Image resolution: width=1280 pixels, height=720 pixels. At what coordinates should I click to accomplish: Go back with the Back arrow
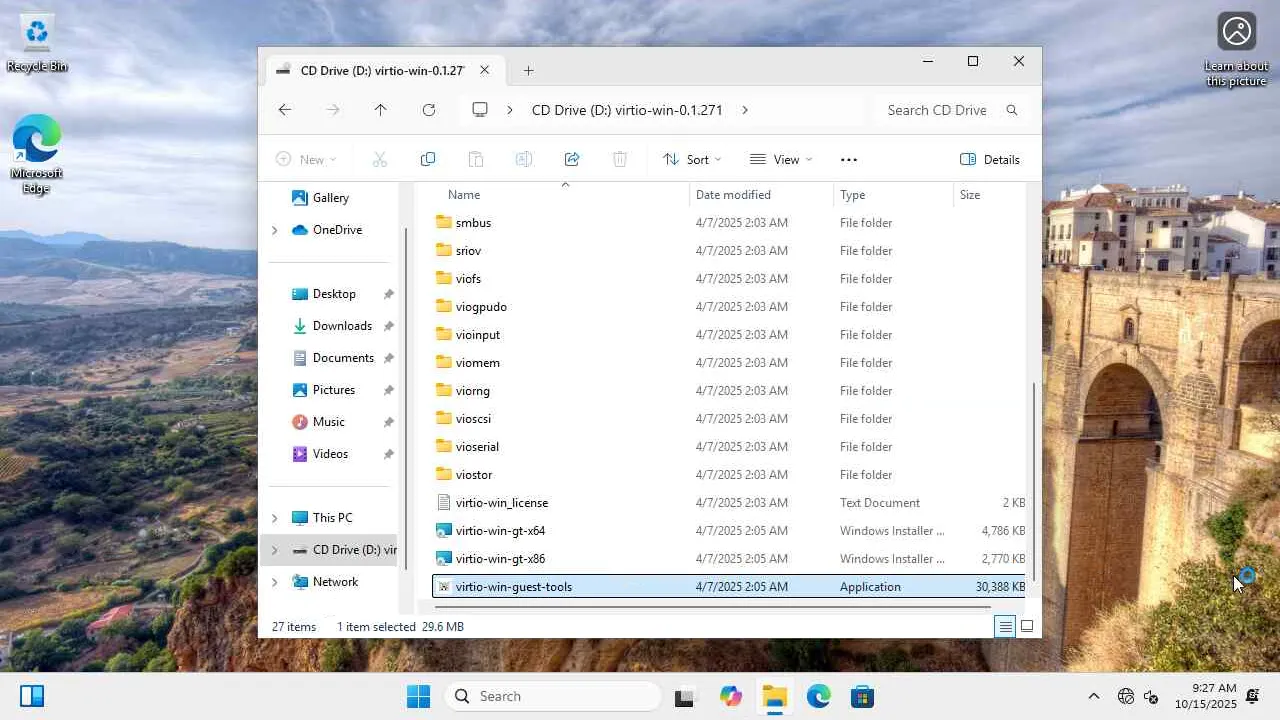pyautogui.click(x=285, y=110)
